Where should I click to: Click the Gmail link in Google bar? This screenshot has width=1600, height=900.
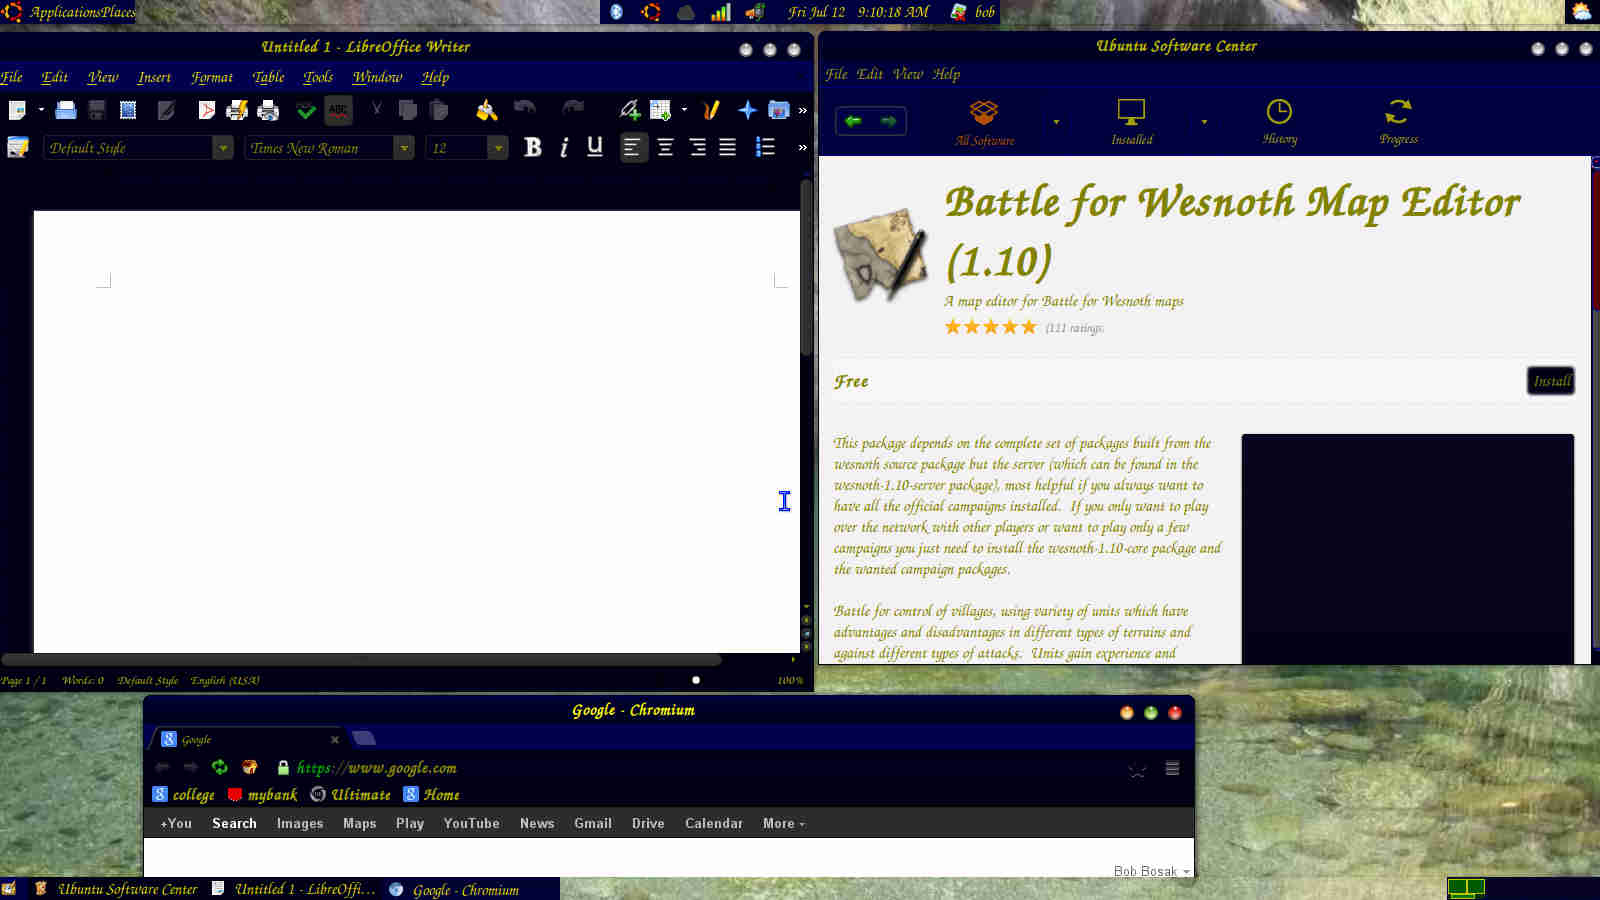pyautogui.click(x=593, y=823)
